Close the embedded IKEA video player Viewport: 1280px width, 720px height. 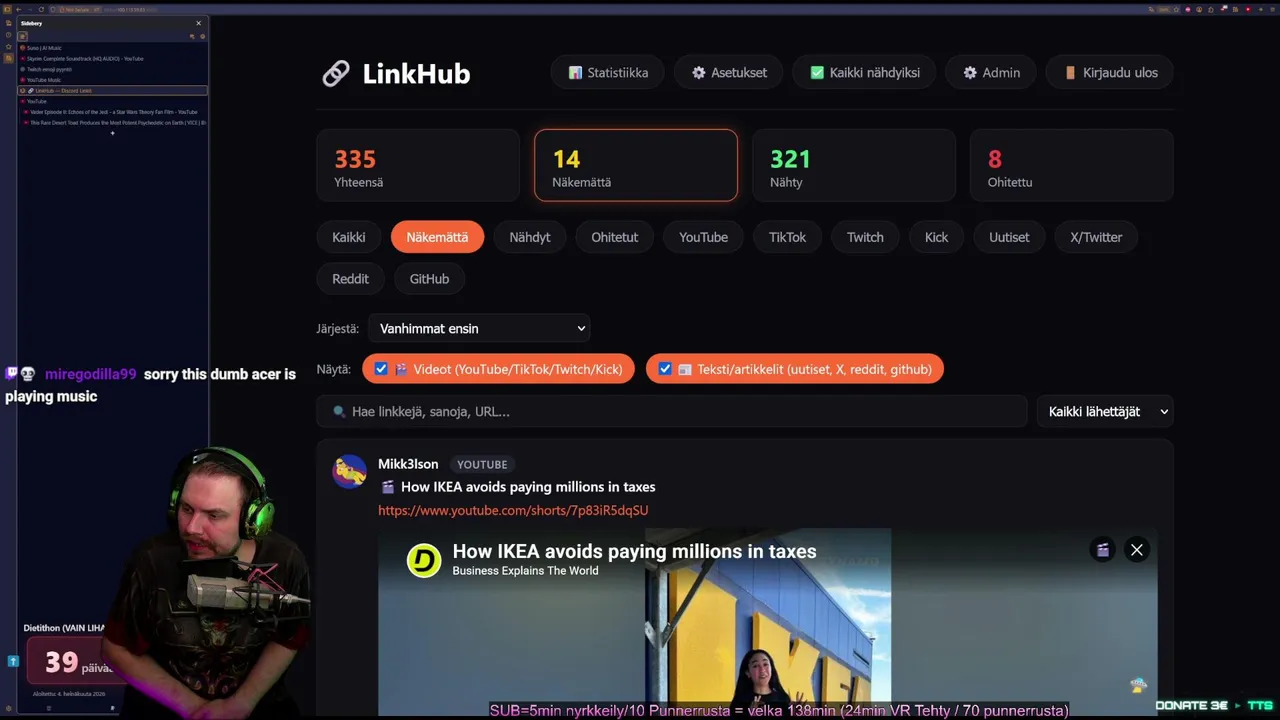pyautogui.click(x=1136, y=549)
